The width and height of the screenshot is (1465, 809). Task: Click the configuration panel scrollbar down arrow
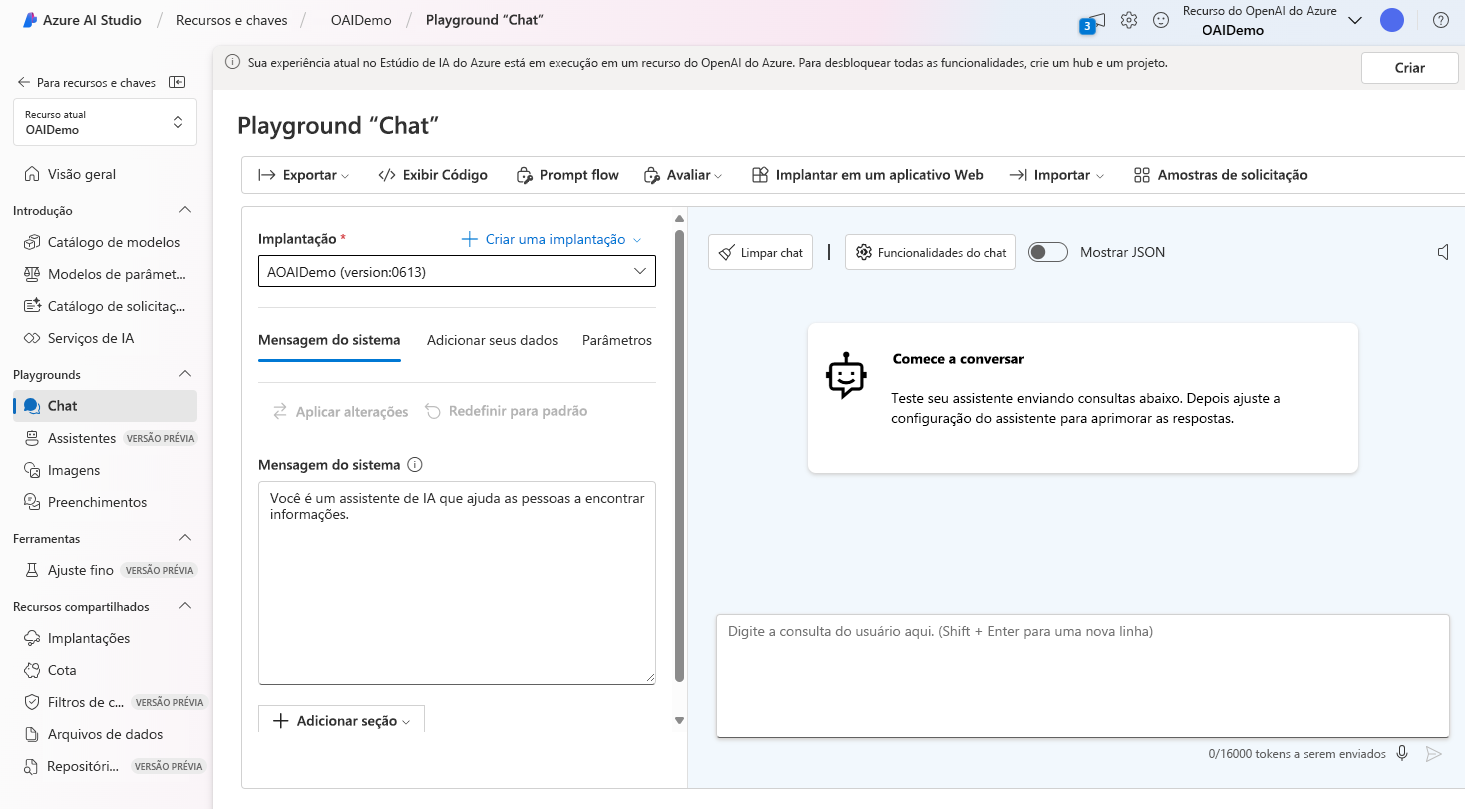(679, 720)
